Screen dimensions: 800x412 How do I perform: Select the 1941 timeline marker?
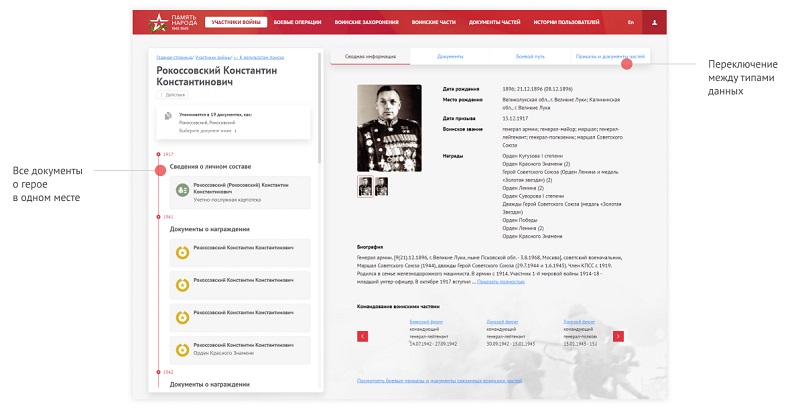159,217
